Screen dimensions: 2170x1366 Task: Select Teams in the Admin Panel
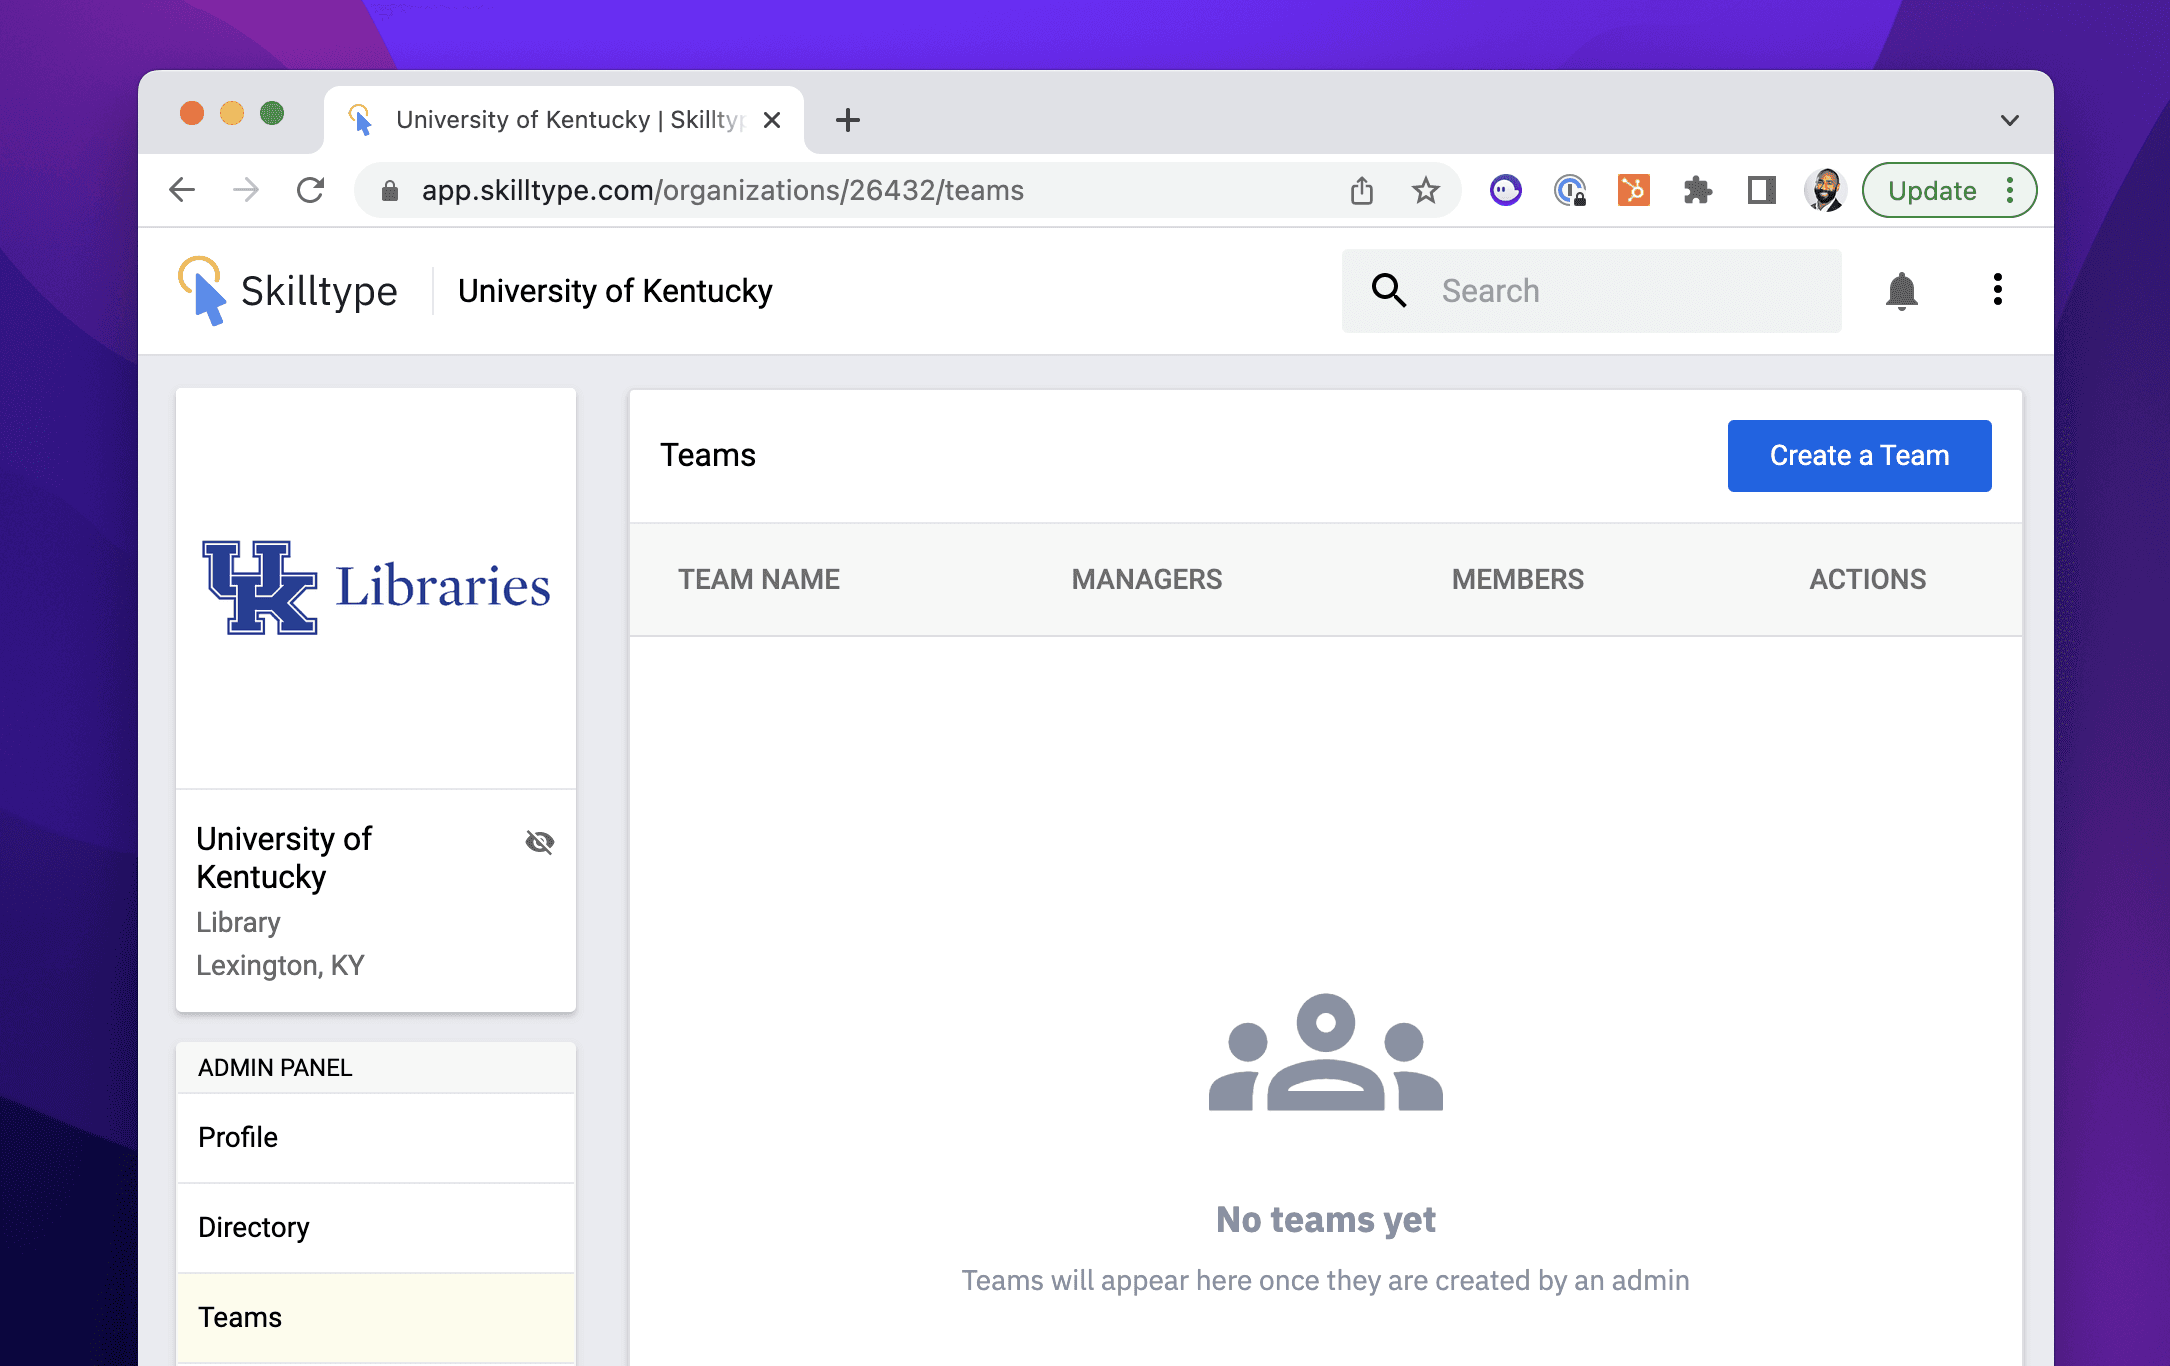pos(376,1317)
